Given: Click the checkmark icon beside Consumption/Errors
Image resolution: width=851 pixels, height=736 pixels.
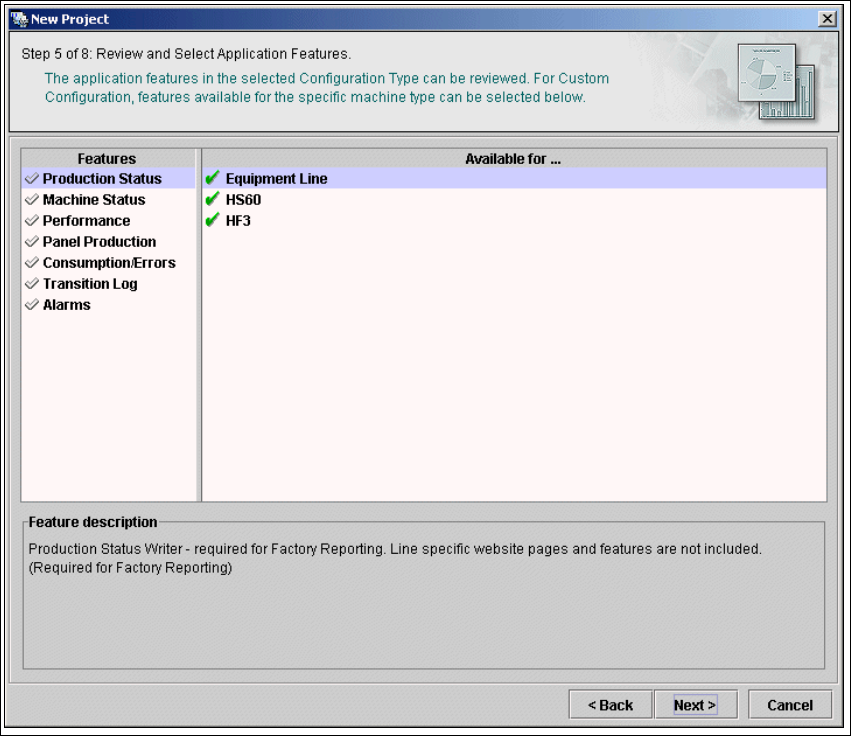Looking at the screenshot, I should coord(32,262).
